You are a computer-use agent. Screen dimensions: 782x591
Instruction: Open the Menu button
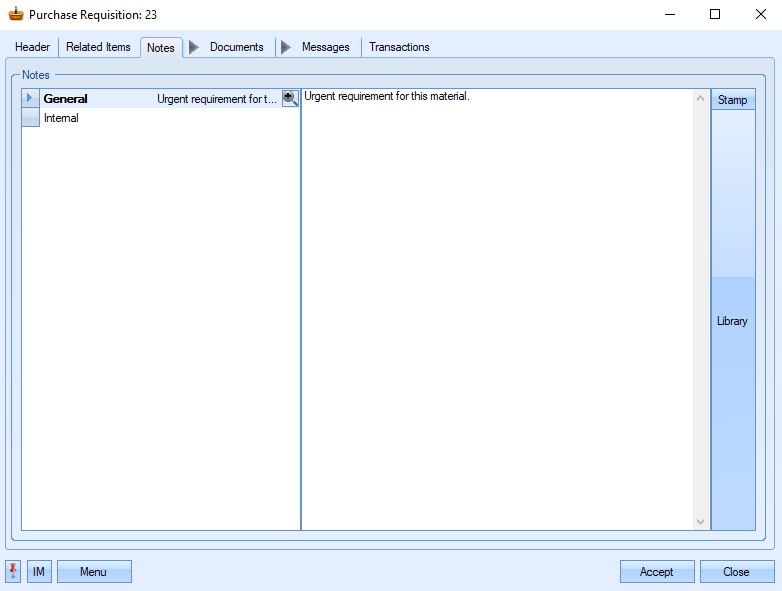click(x=94, y=572)
